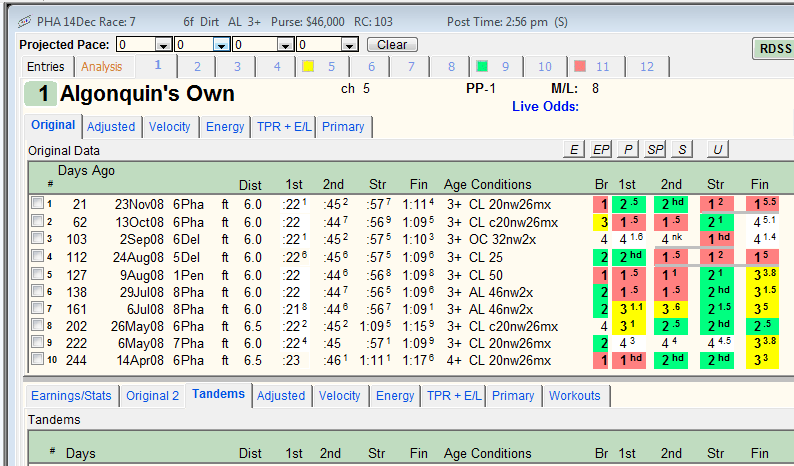Click race date 9Aug08 1Pen

162,275
